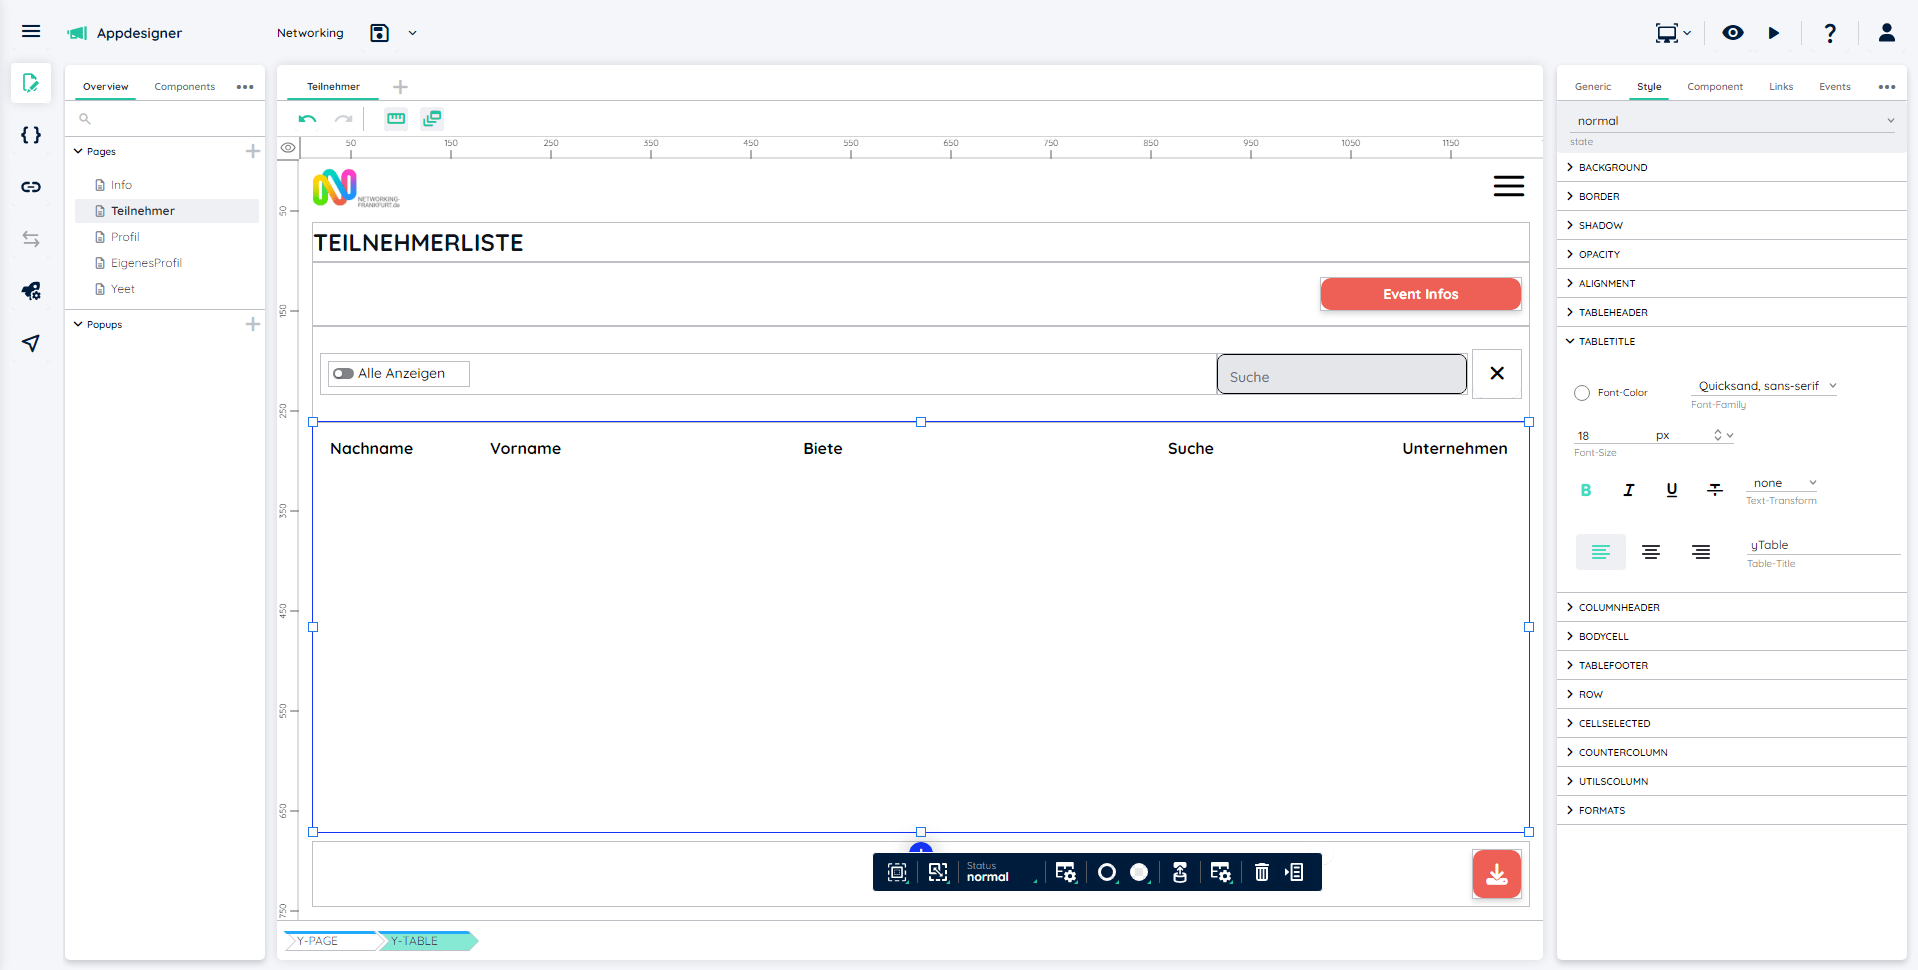Toggle the Alle Anzeigen switch
Image resolution: width=1918 pixels, height=970 pixels.
coord(344,373)
